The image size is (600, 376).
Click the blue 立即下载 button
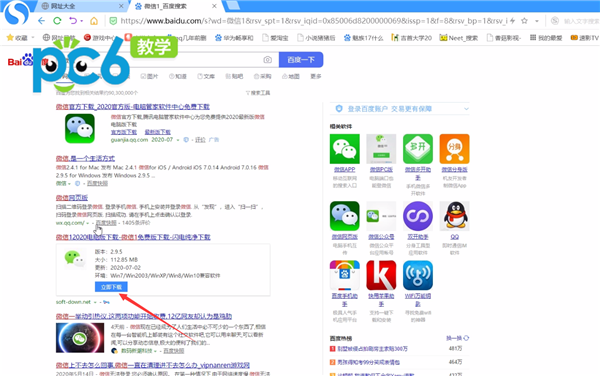(x=111, y=287)
